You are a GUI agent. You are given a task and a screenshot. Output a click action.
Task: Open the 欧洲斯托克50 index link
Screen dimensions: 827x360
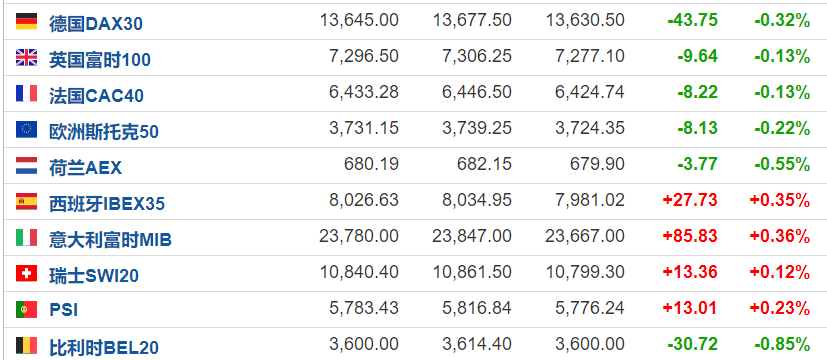tap(104, 131)
